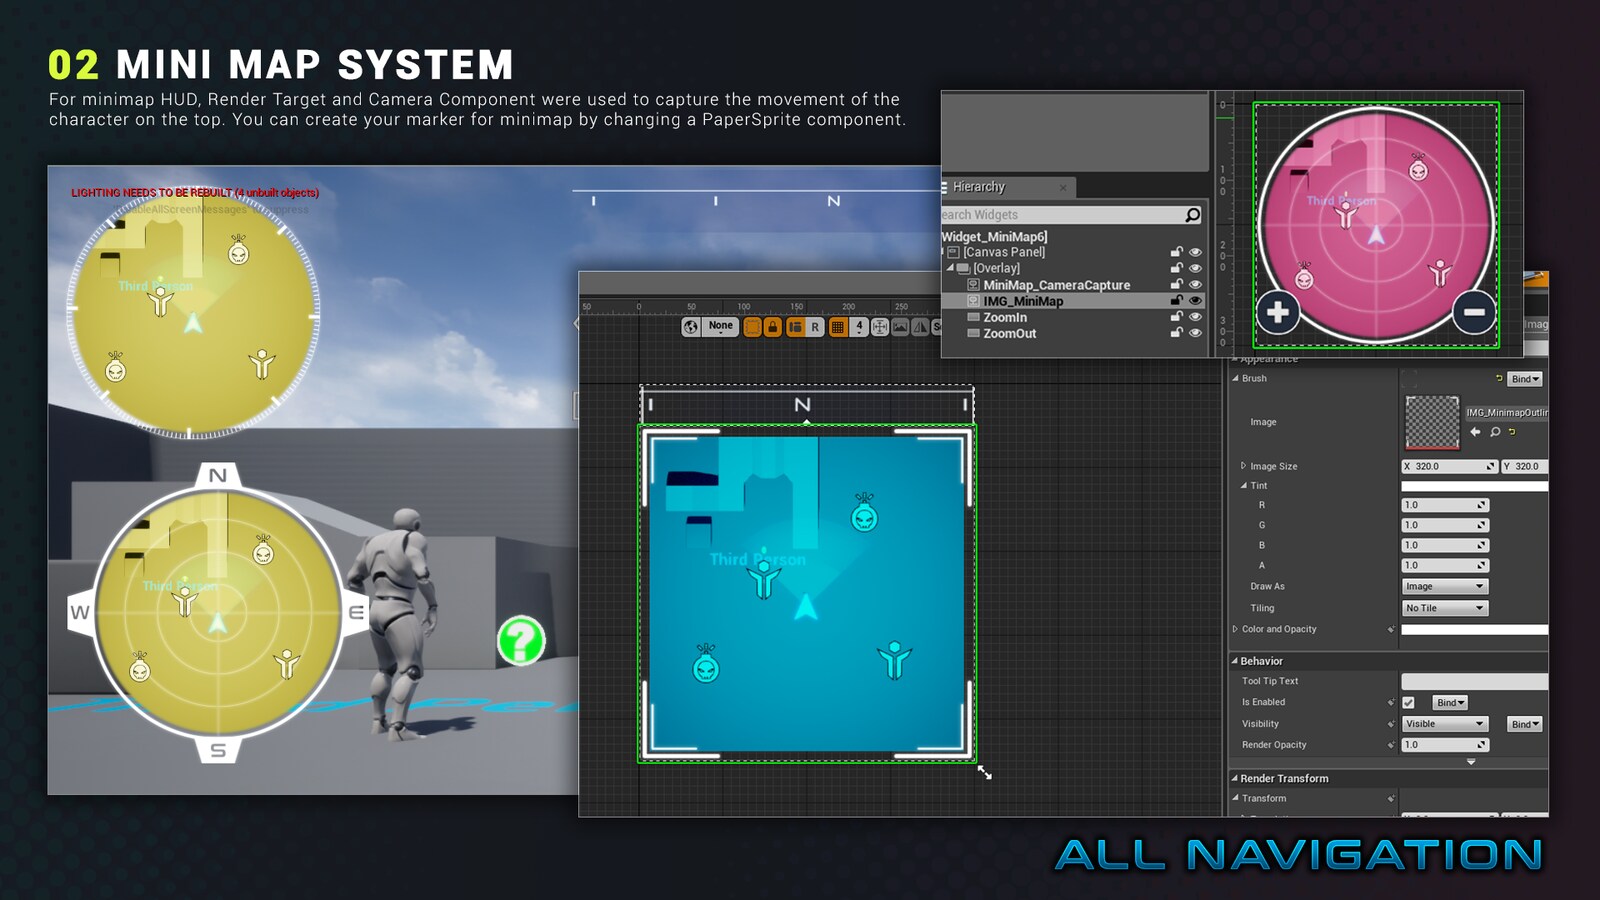Viewport: 1600px width, 900px height.
Task: Unlock toggle for MiniMap_CameraCapture row
Action: point(1176,285)
